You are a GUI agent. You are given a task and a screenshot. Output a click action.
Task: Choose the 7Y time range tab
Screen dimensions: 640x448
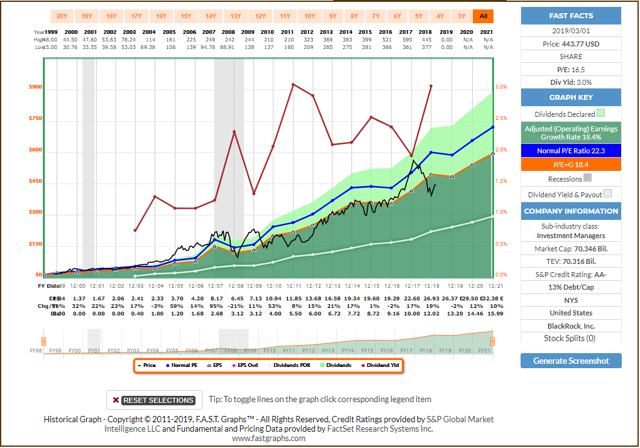(376, 16)
